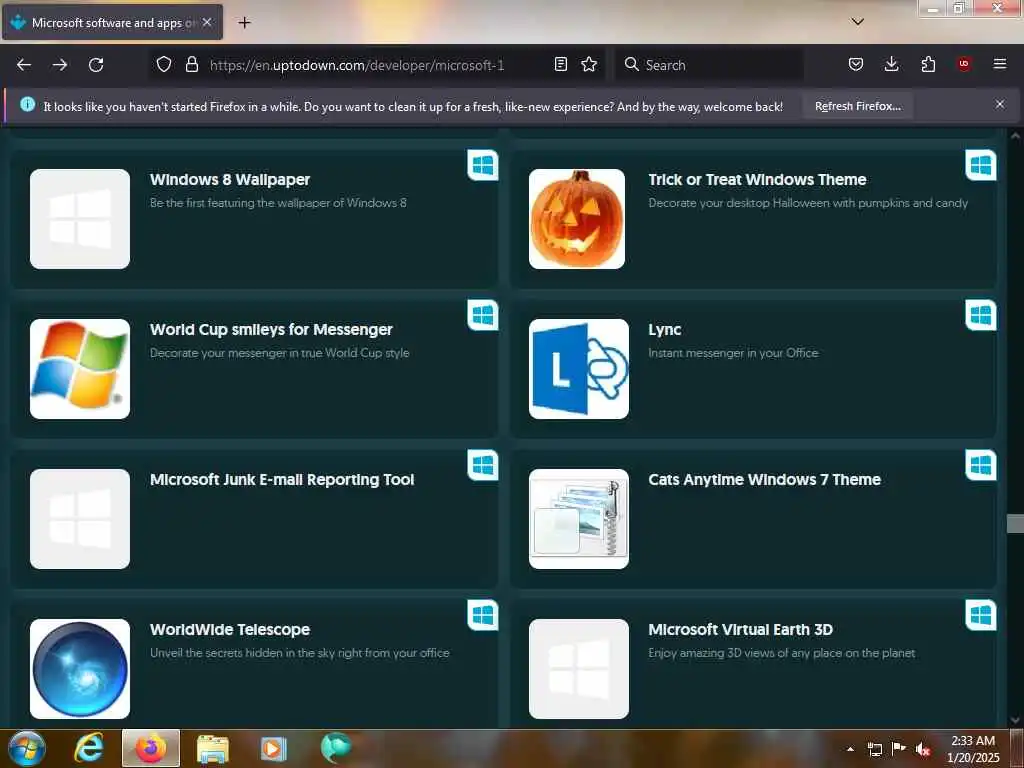Go back to the previous page
The width and height of the screenshot is (1024, 768).
pyautogui.click(x=24, y=65)
